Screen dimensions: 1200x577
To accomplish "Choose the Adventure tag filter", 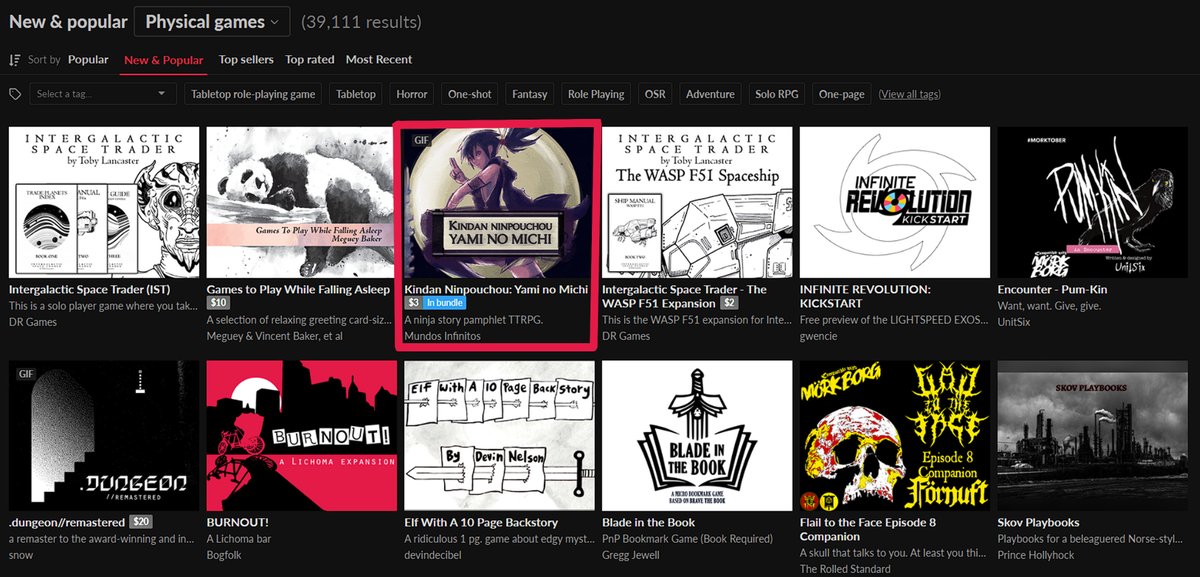I will (710, 94).
